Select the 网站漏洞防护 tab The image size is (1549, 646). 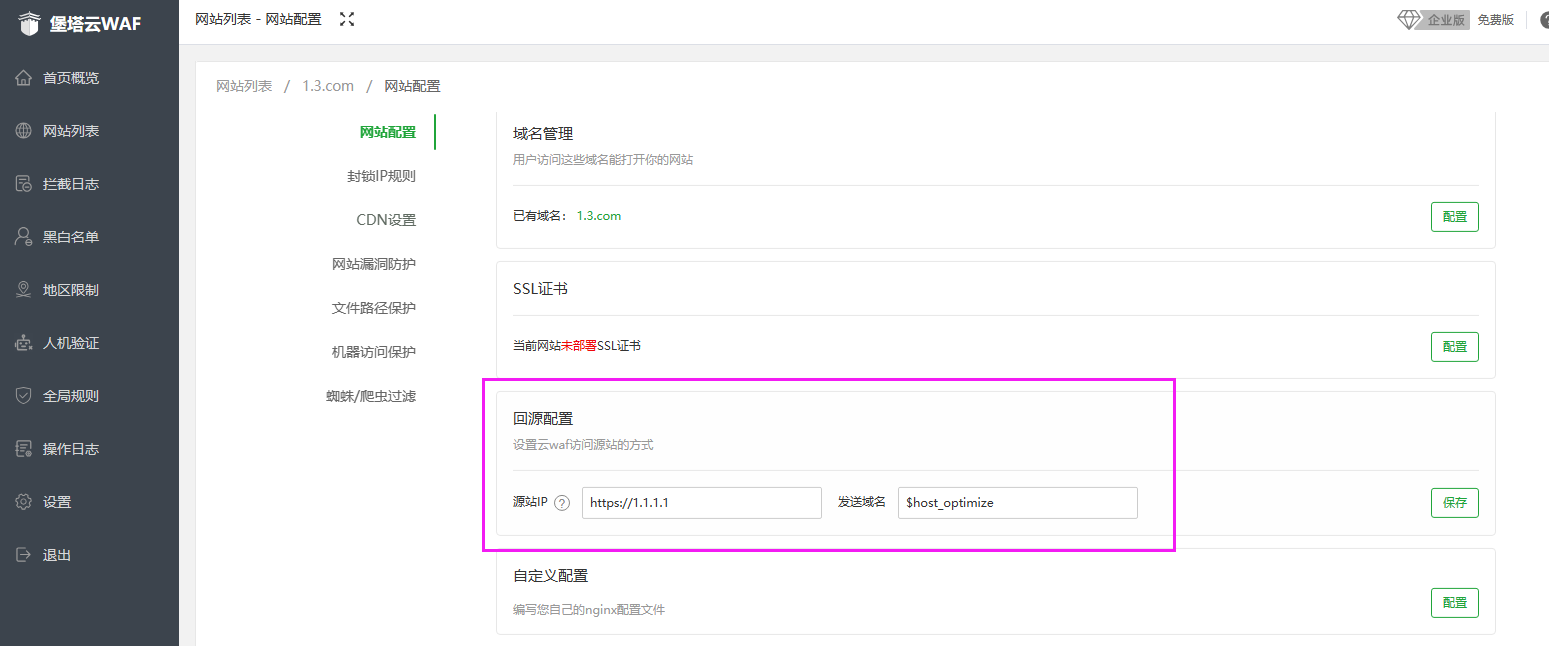pyautogui.click(x=374, y=264)
